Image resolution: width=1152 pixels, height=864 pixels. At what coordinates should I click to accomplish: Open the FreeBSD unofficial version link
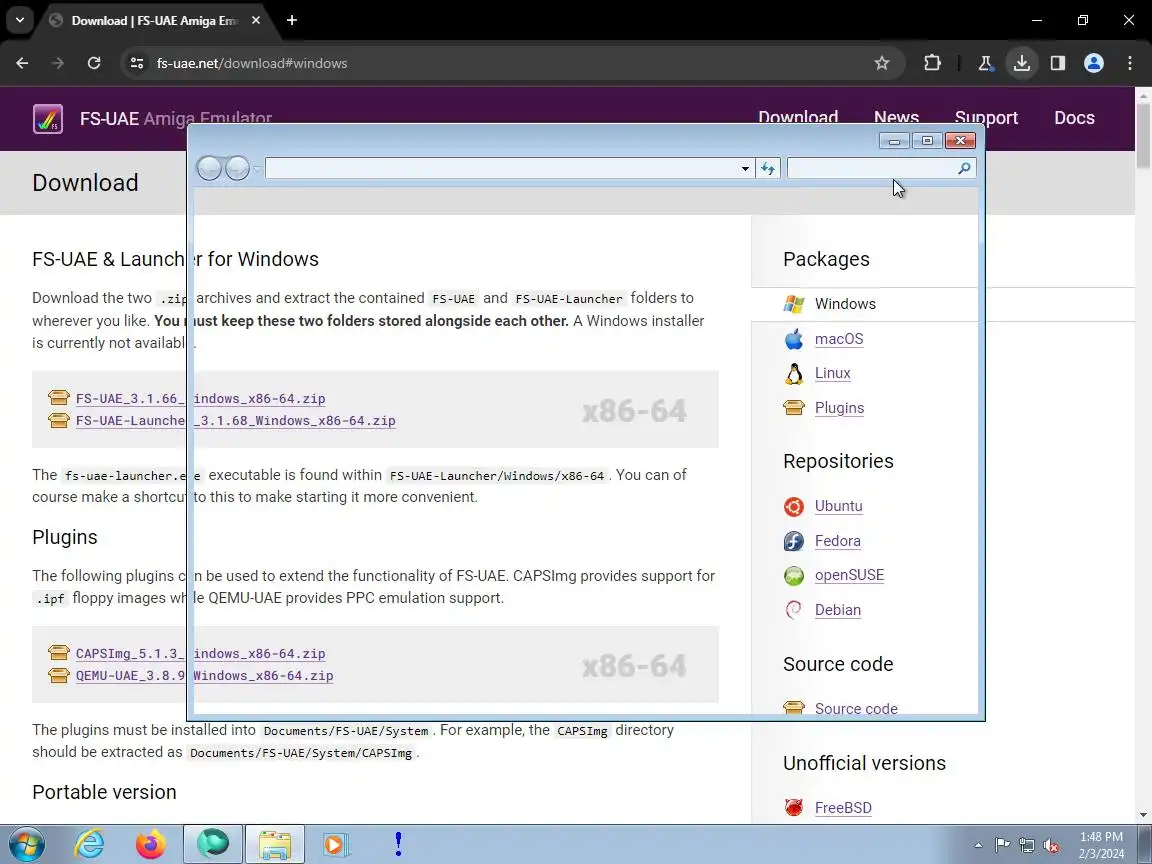point(843,808)
